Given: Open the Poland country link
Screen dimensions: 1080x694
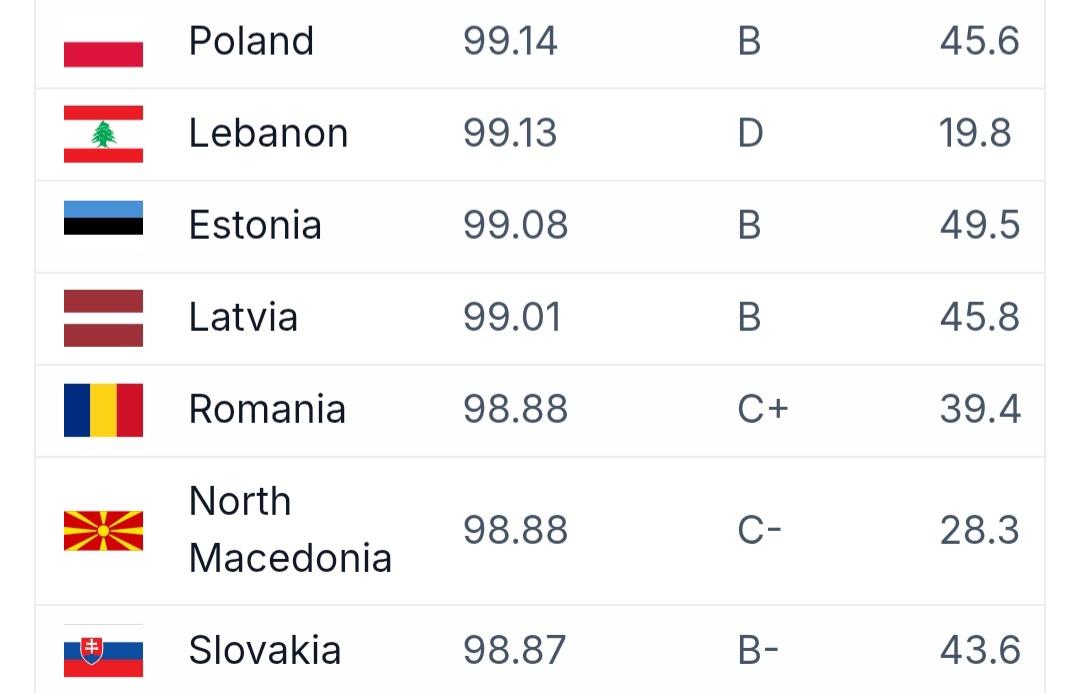Looking at the screenshot, I should point(251,42).
